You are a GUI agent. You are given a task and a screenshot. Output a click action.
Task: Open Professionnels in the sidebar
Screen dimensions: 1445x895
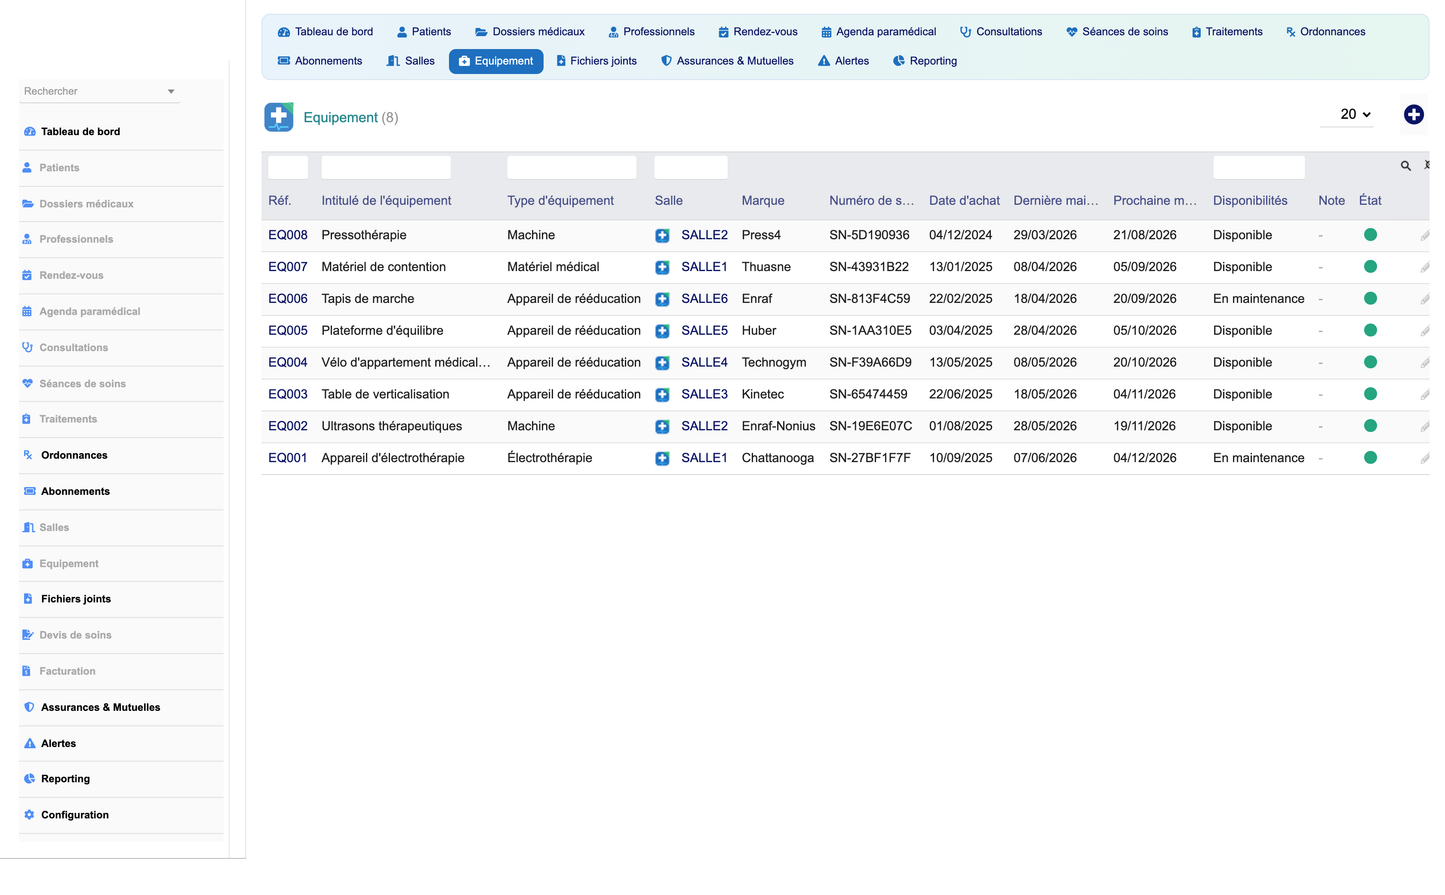point(76,240)
